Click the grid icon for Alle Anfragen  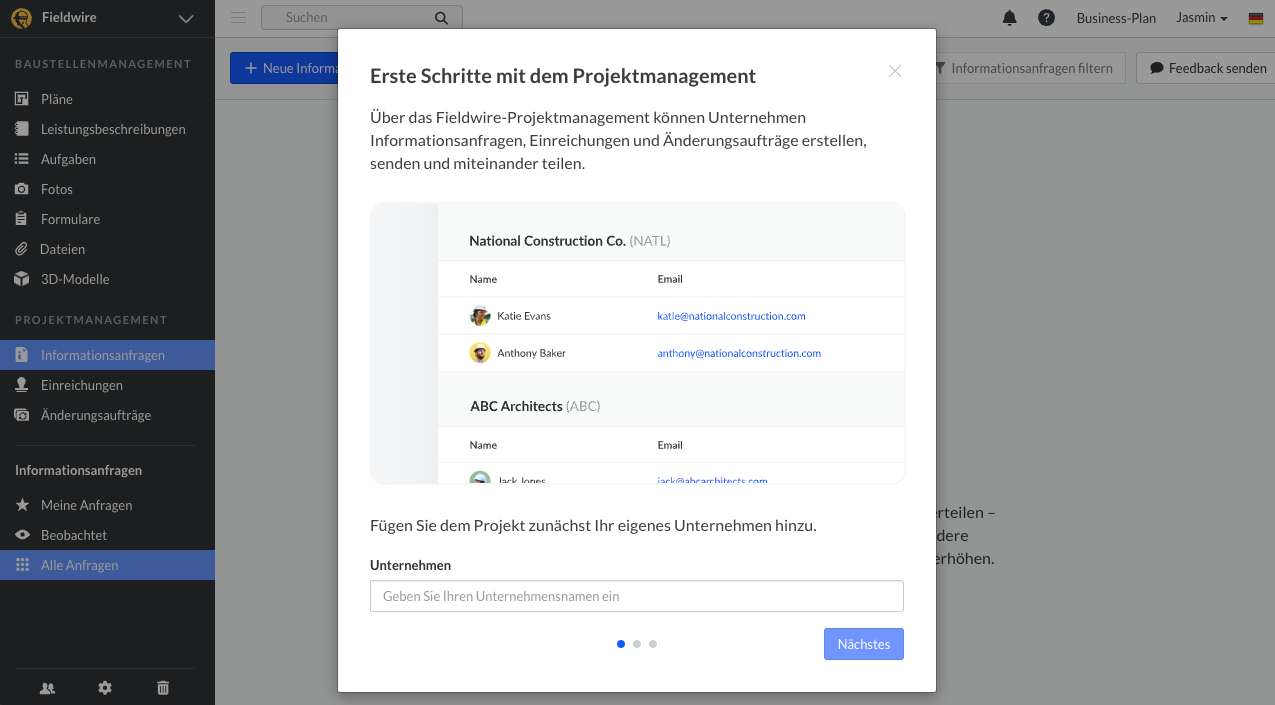pyautogui.click(x=22, y=565)
